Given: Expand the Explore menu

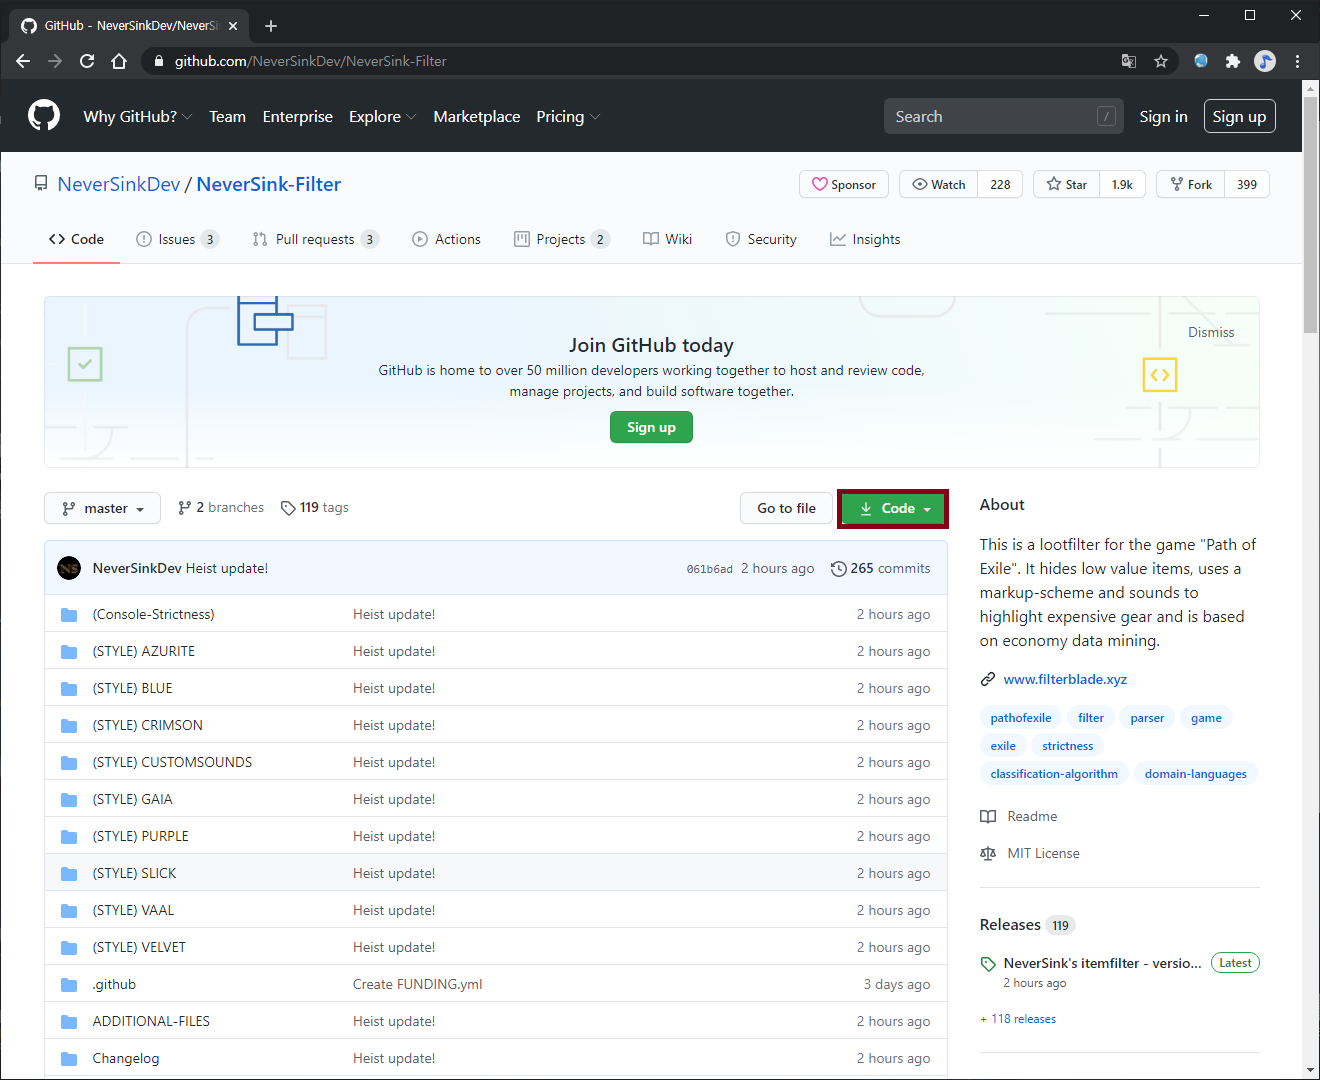Looking at the screenshot, I should (383, 116).
